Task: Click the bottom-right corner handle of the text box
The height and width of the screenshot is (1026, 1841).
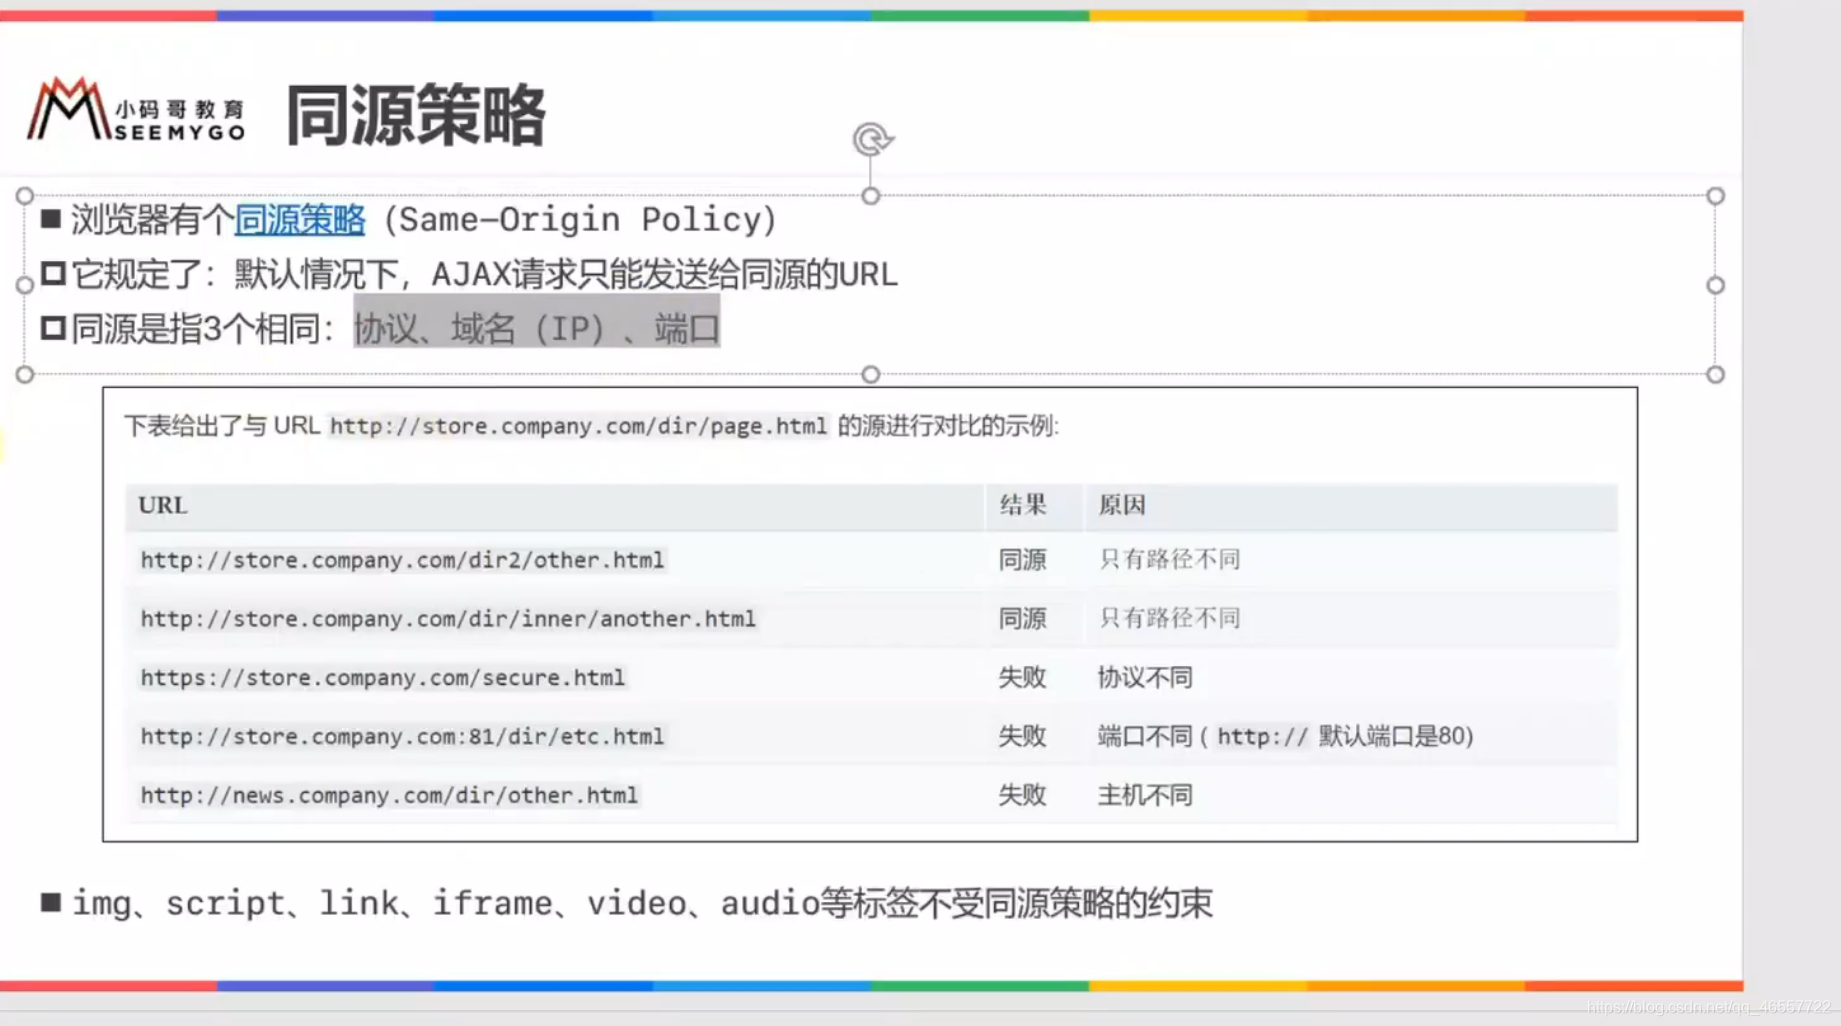Action: 1715,374
